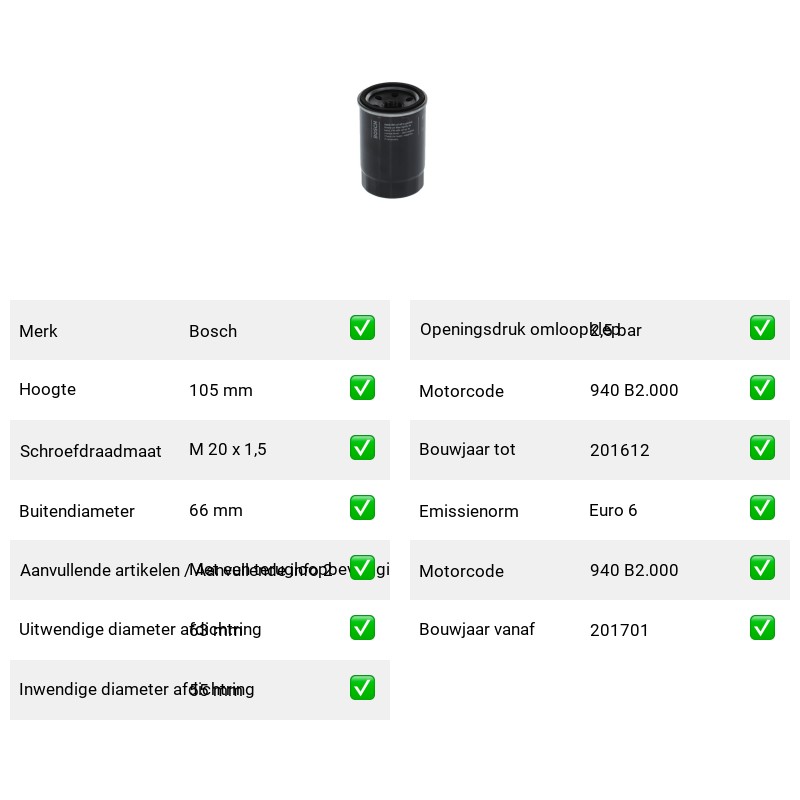Click the Bouwjaar vanaf label
The image size is (800, 800).
(x=477, y=629)
